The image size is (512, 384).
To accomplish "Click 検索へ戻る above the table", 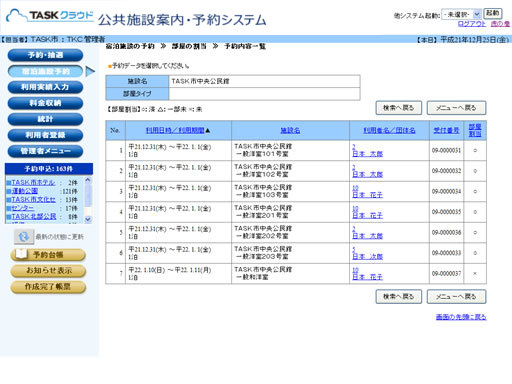I will 399,108.
